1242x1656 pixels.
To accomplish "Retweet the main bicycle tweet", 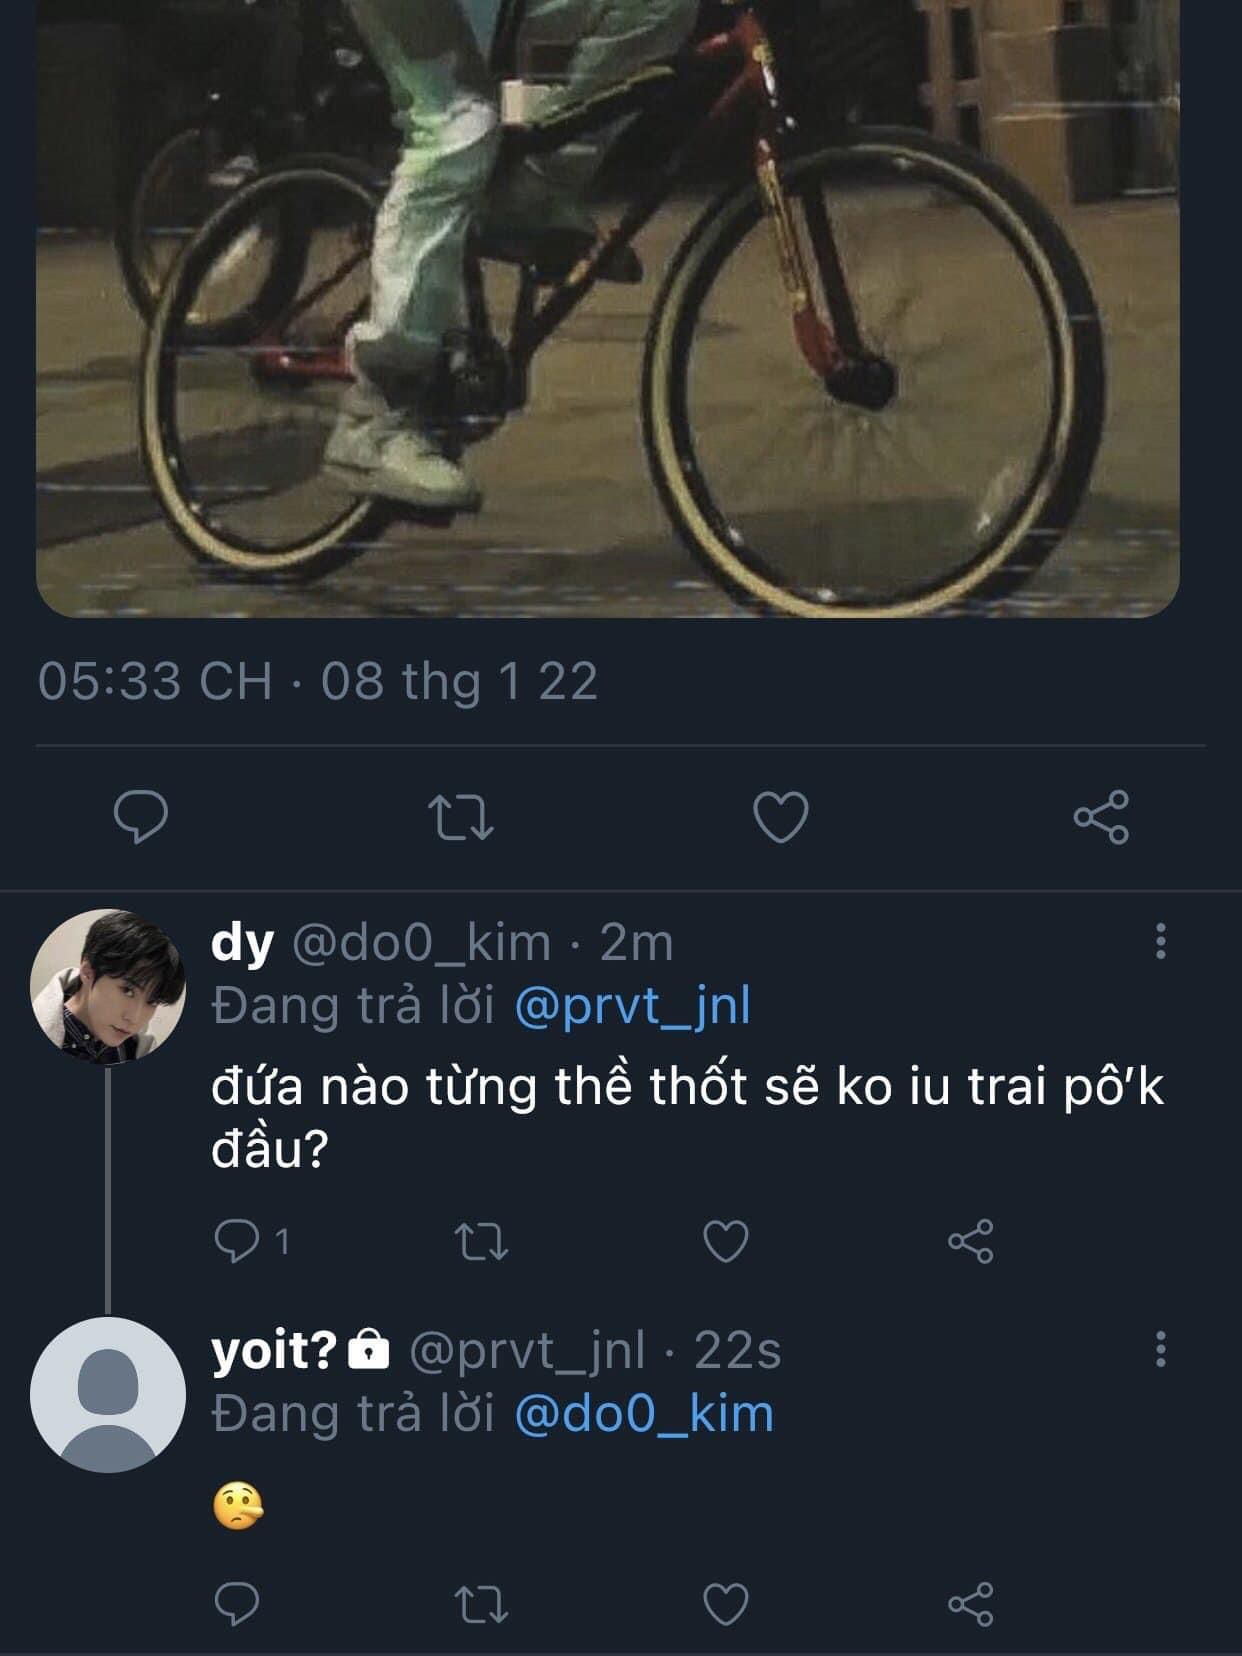I will click(x=461, y=817).
